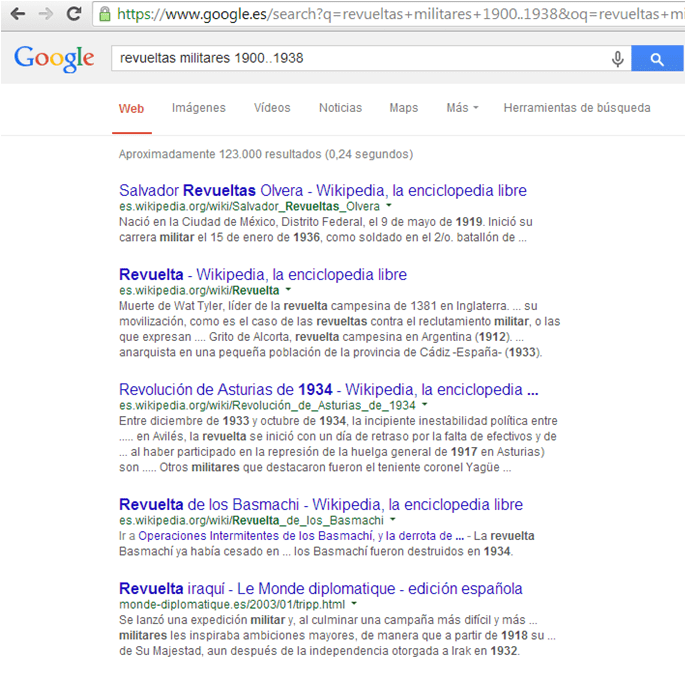Open 'Revuelta - Wikipedia, la enciclopedia libre' result
Image resolution: width=686 pixels, height=675 pixels.
coord(263,275)
